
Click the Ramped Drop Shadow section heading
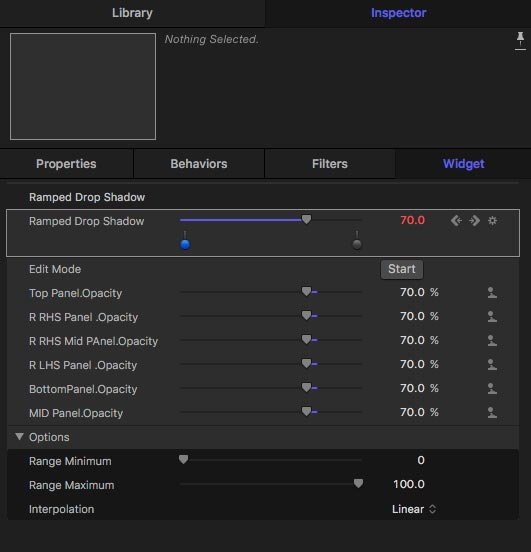[87, 197]
